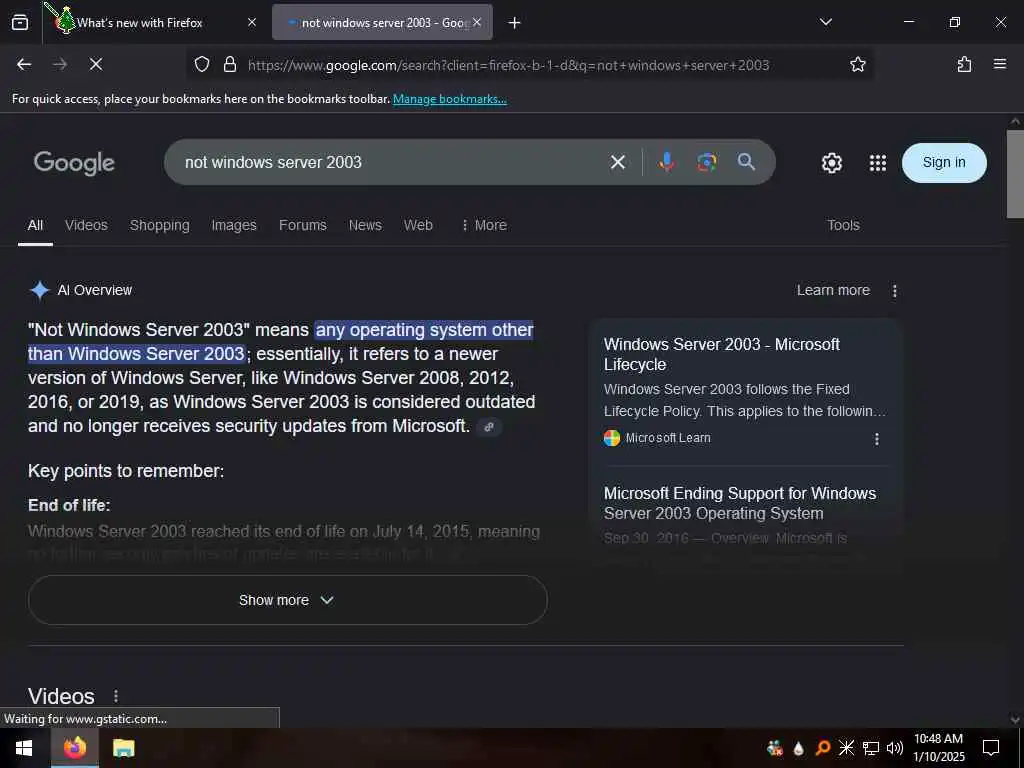Click Firefox icon in taskbar

click(x=75, y=748)
